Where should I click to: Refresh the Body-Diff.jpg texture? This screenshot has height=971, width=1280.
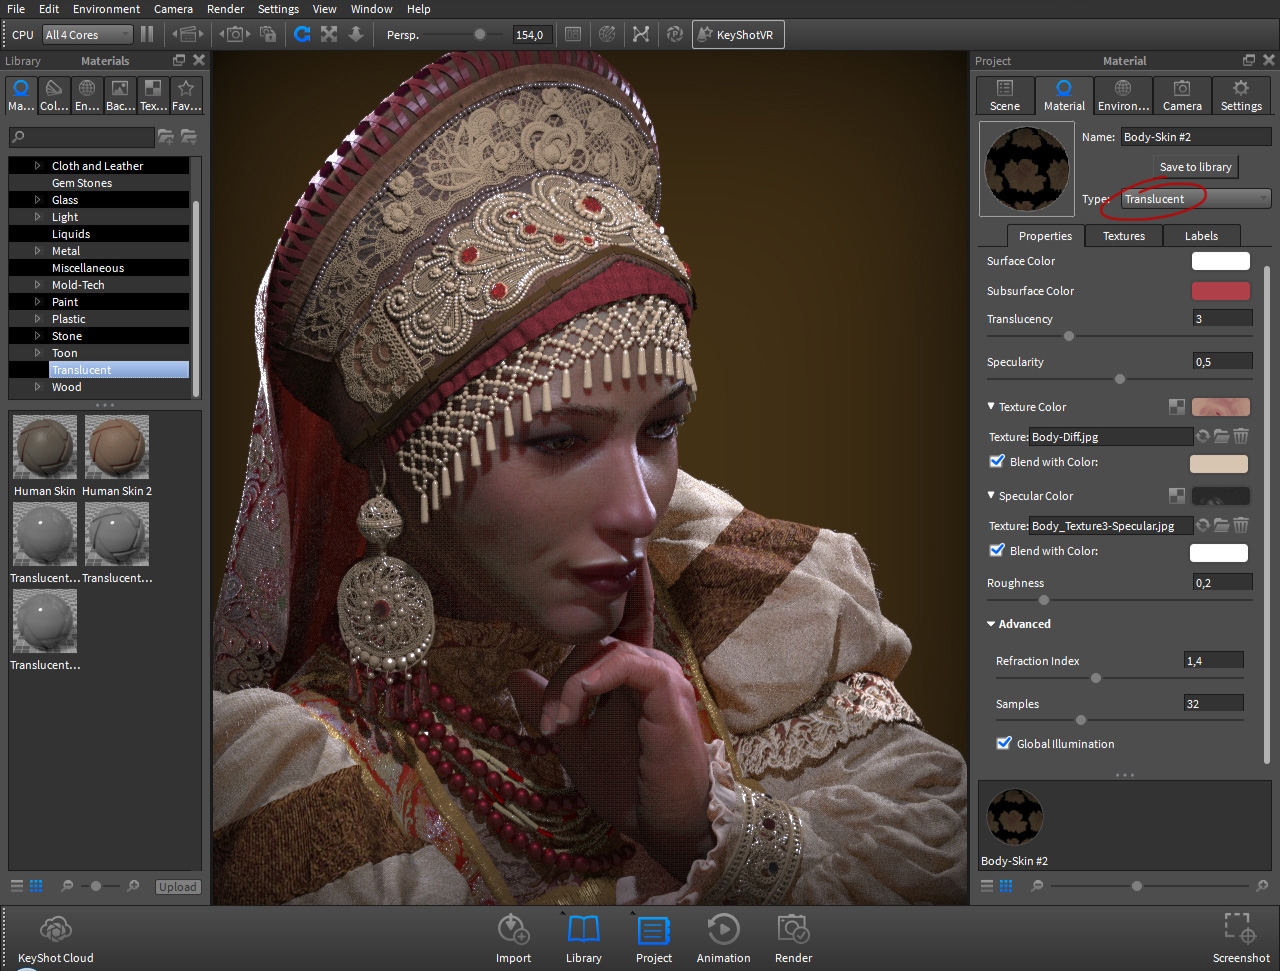pos(1203,436)
